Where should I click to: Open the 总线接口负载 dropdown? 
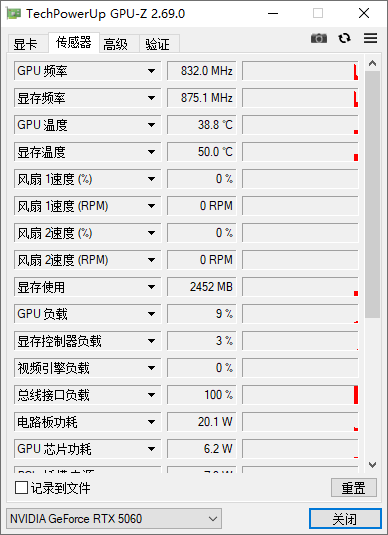coord(151,395)
